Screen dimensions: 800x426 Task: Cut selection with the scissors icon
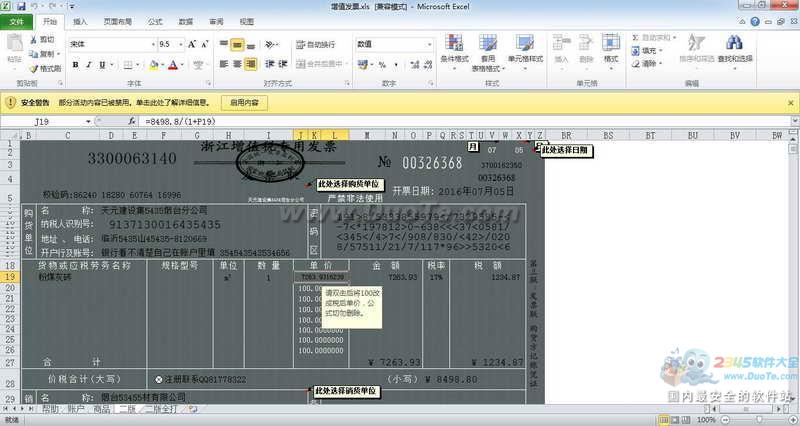click(x=42, y=39)
